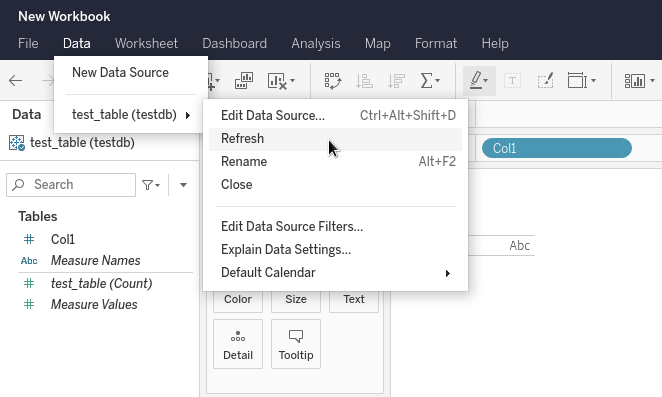Open the Clear sheet dropdown arrow
The image size is (662, 397).
click(x=293, y=80)
